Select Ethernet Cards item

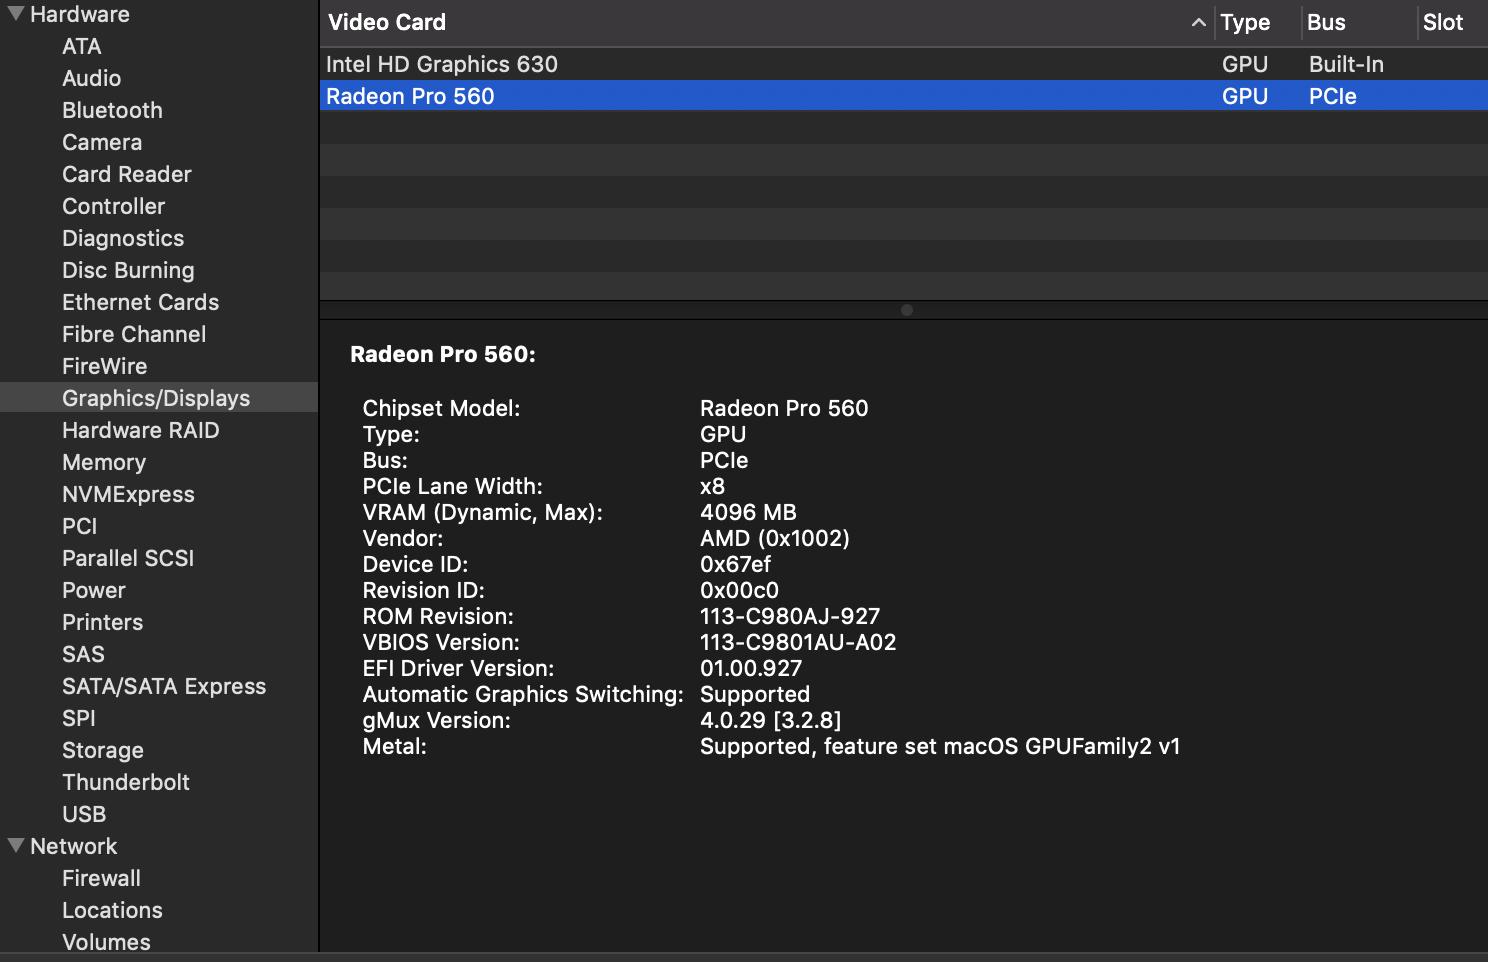click(141, 302)
